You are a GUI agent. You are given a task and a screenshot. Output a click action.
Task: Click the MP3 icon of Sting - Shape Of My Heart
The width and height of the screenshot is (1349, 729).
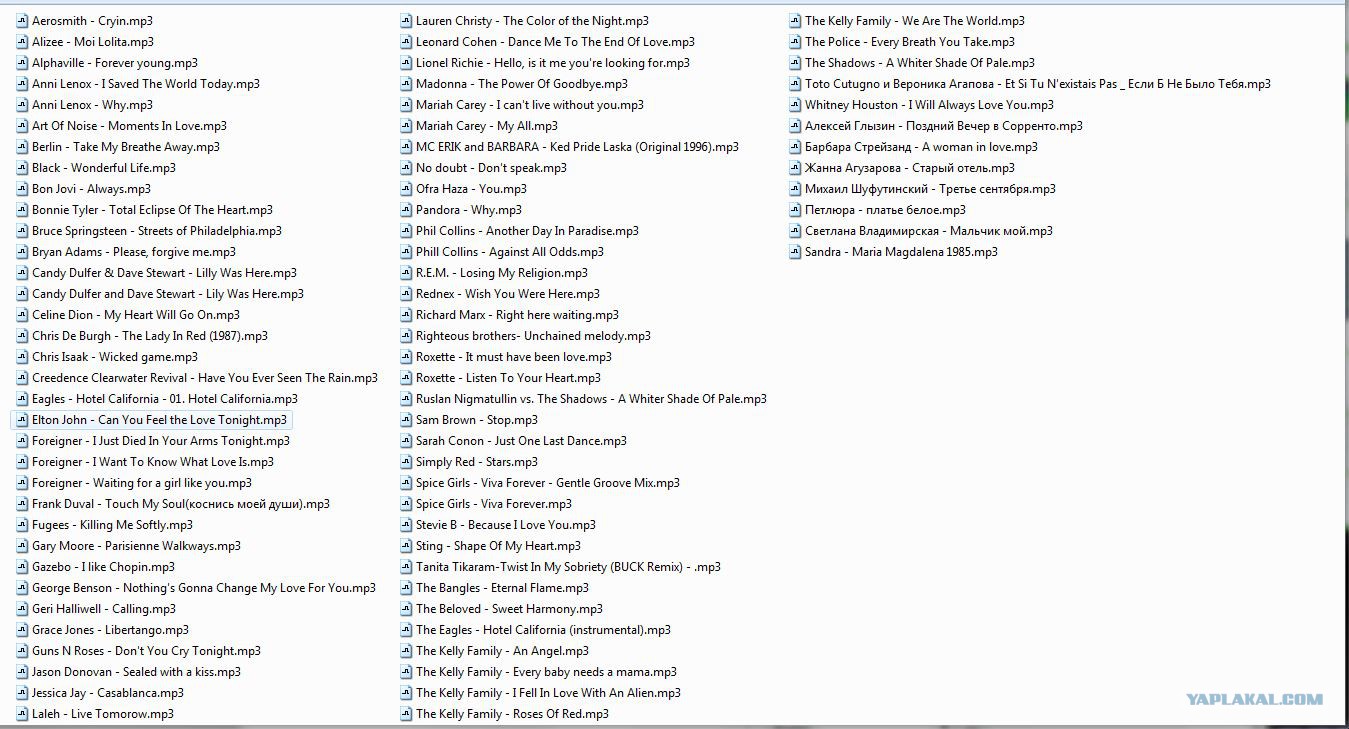[x=406, y=546]
